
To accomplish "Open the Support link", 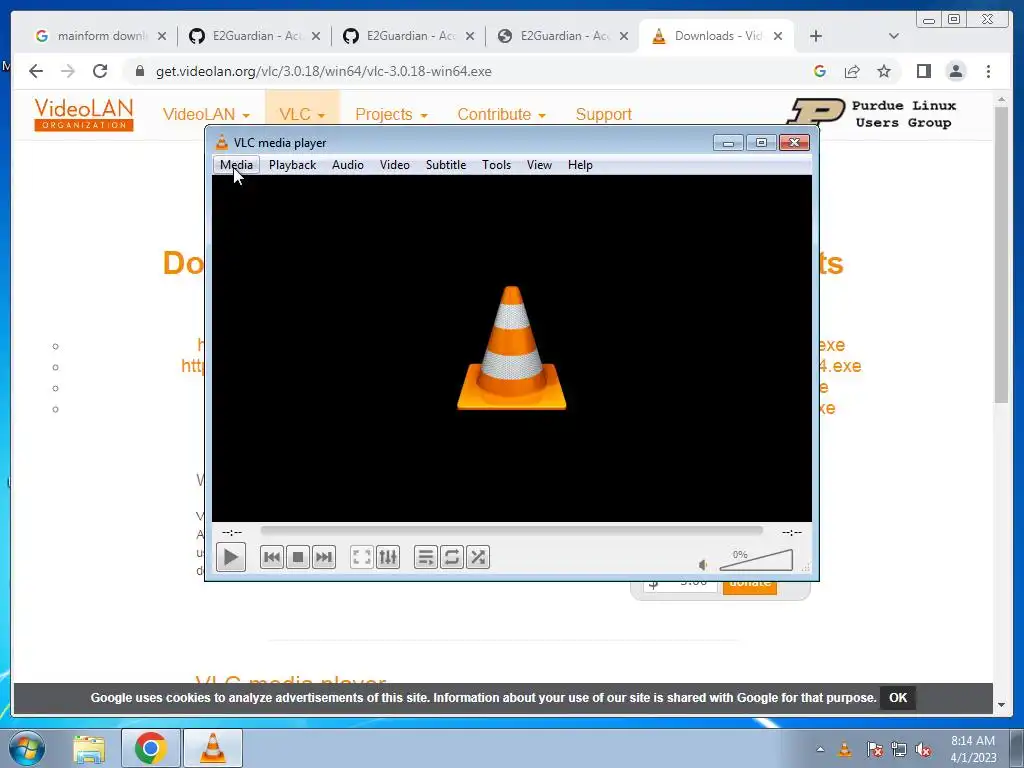I will coord(603,114).
